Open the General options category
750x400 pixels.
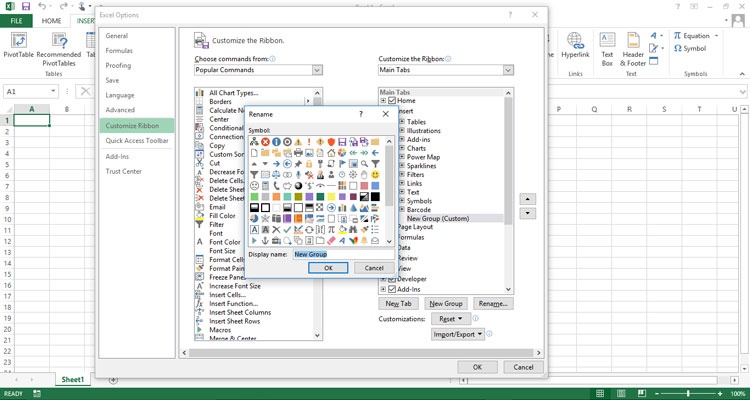coord(117,36)
